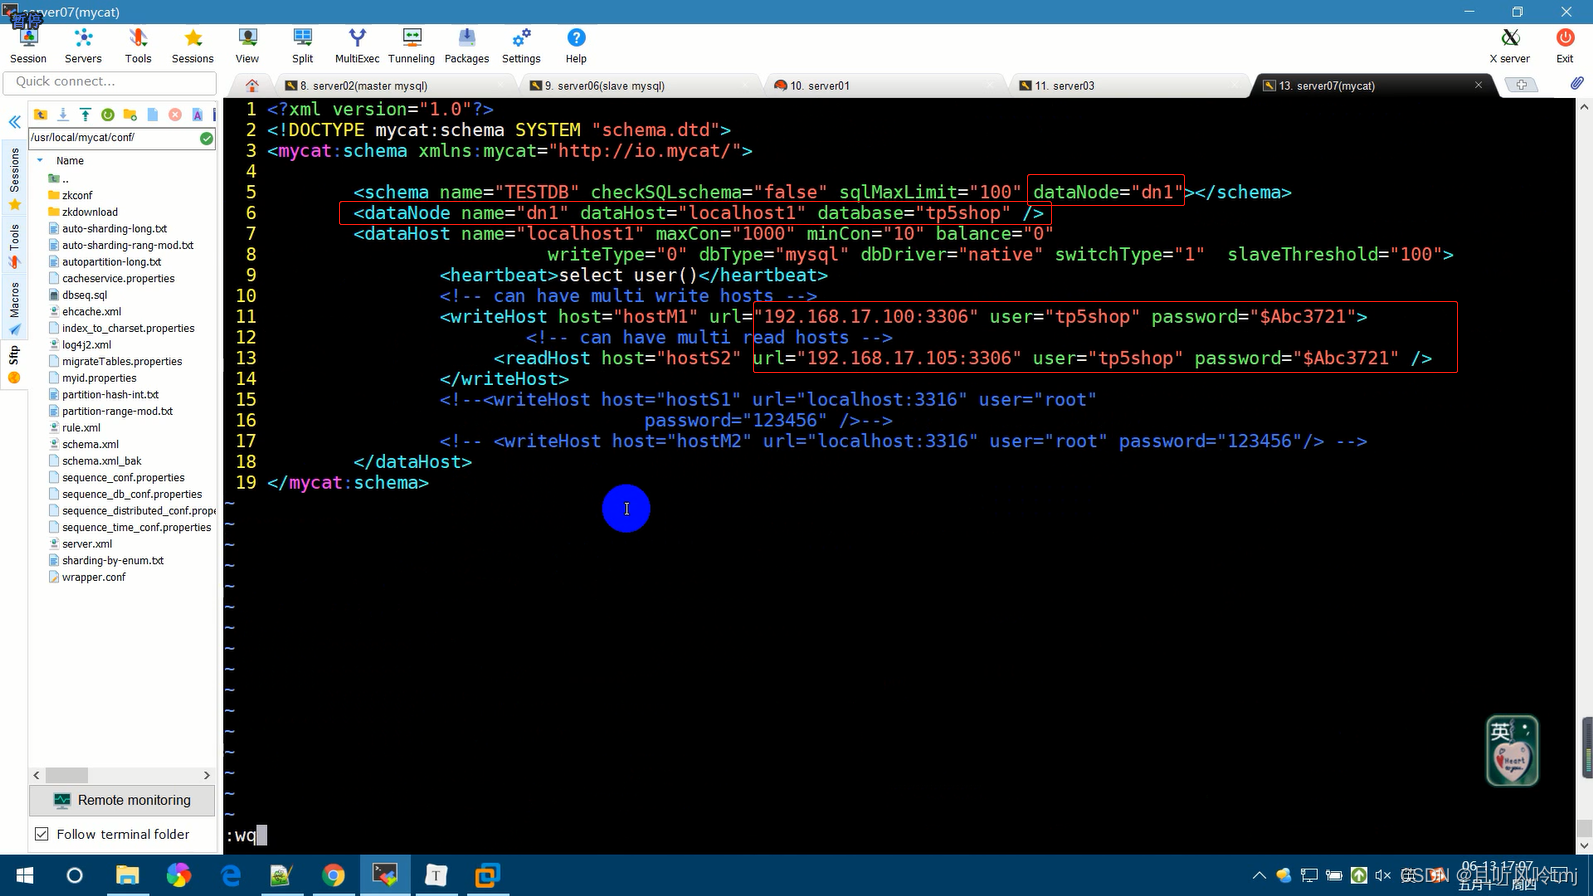Open the View toolbar button
Image resolution: width=1593 pixels, height=896 pixels.
click(x=247, y=45)
